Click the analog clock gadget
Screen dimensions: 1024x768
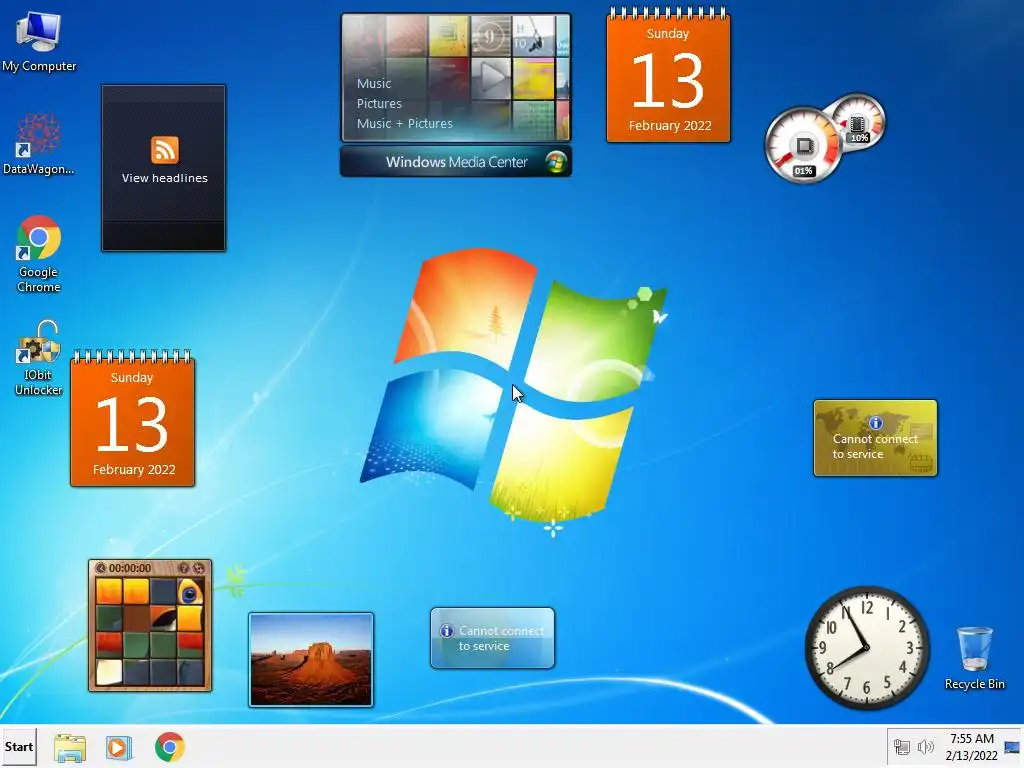tap(867, 648)
